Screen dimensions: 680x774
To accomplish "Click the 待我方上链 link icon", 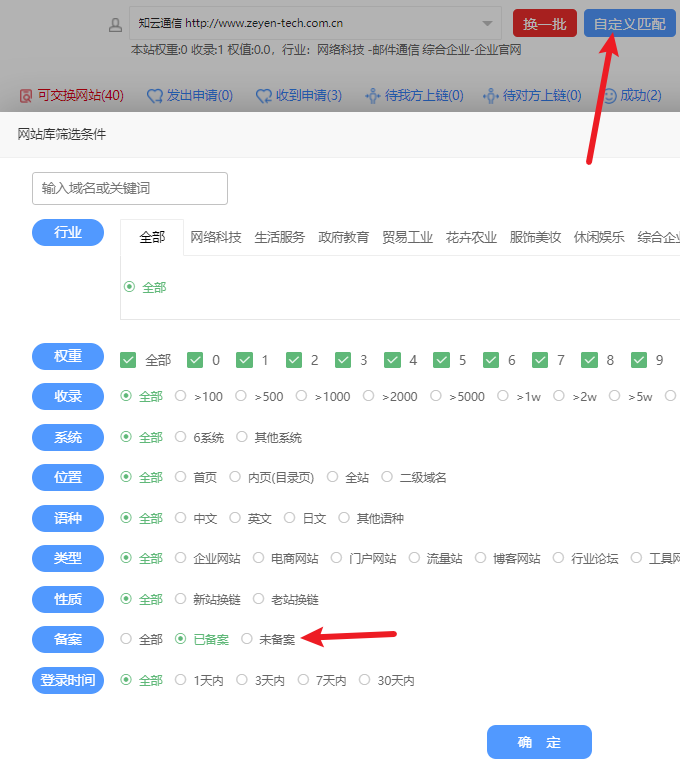I will point(373,96).
